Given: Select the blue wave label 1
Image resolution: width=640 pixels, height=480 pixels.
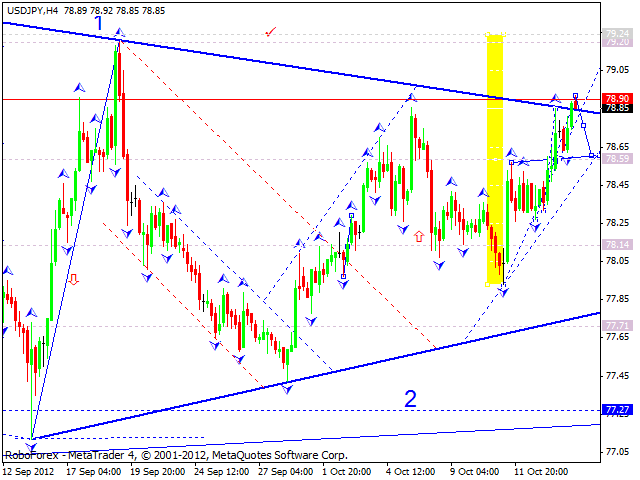Looking at the screenshot, I should 99,23.
